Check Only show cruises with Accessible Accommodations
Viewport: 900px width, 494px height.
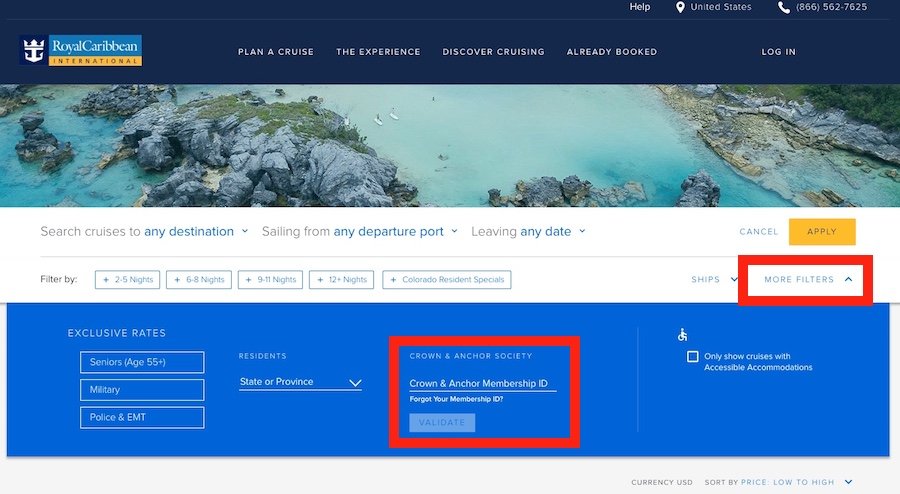693,357
